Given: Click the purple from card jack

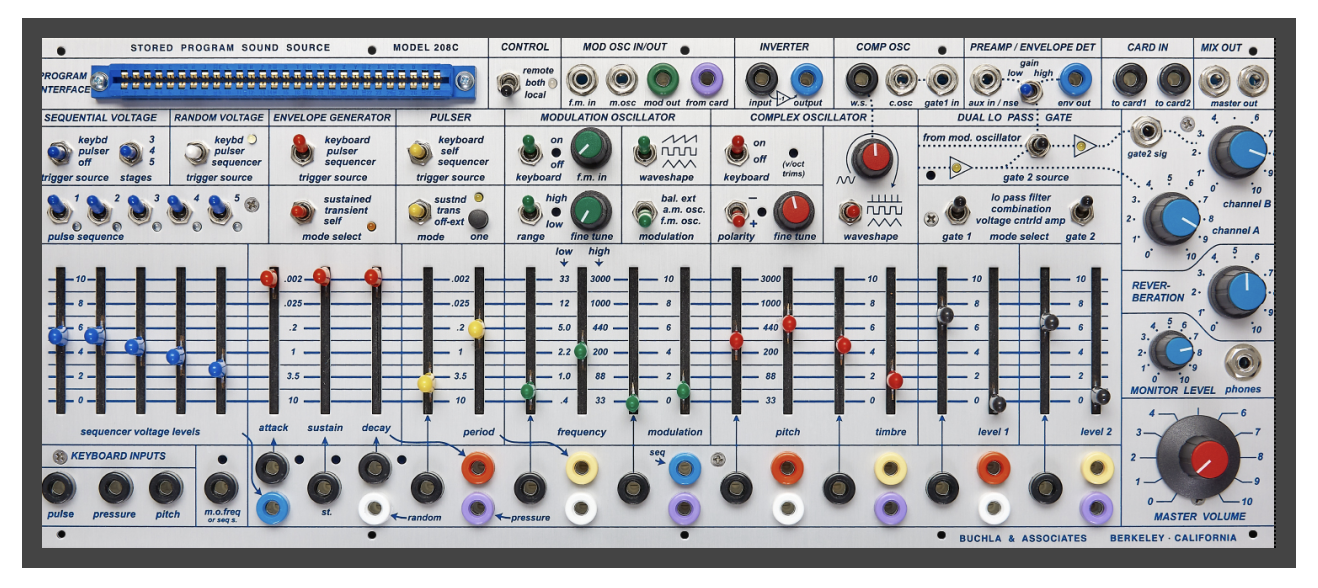Looking at the screenshot, I should pos(707,79).
